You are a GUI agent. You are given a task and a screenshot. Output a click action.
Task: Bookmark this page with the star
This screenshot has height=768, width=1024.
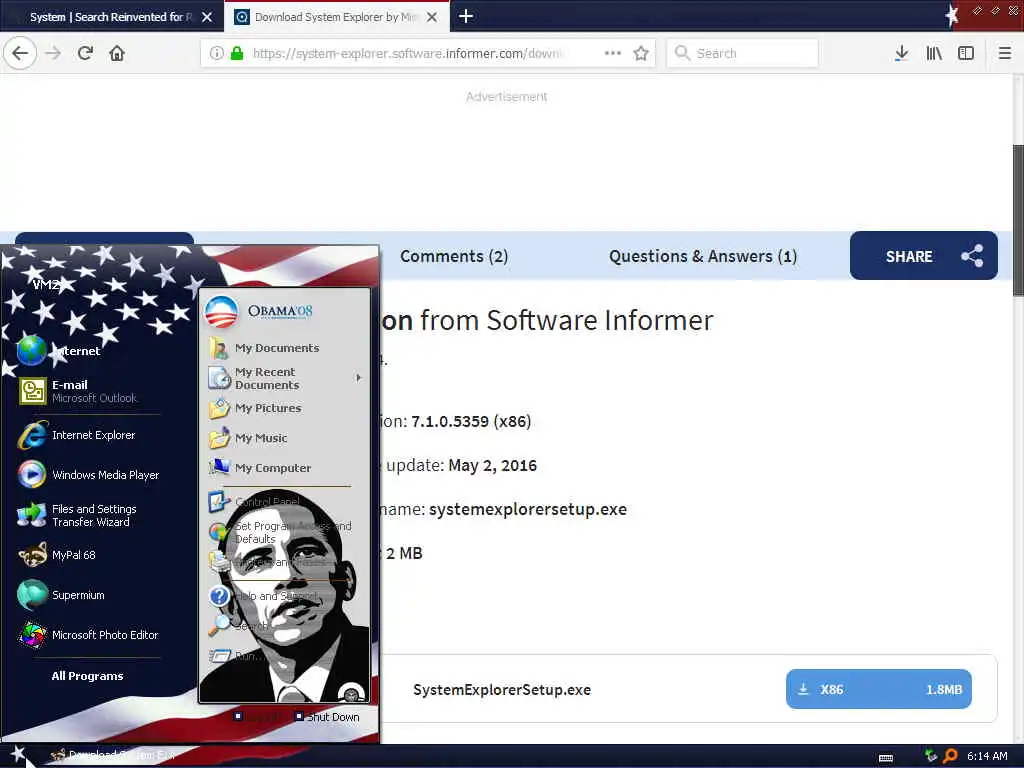641,53
